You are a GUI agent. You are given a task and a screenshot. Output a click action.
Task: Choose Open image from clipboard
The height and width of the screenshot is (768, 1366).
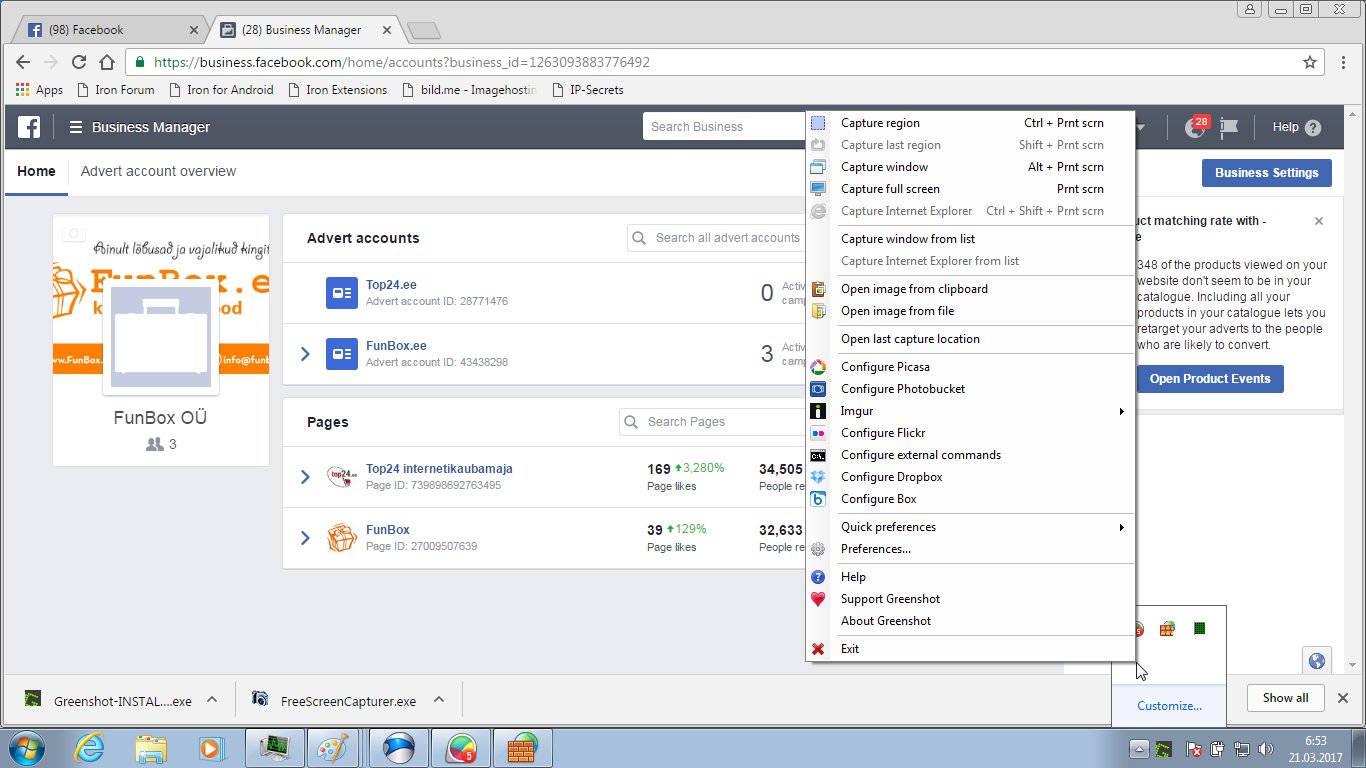[970, 289]
